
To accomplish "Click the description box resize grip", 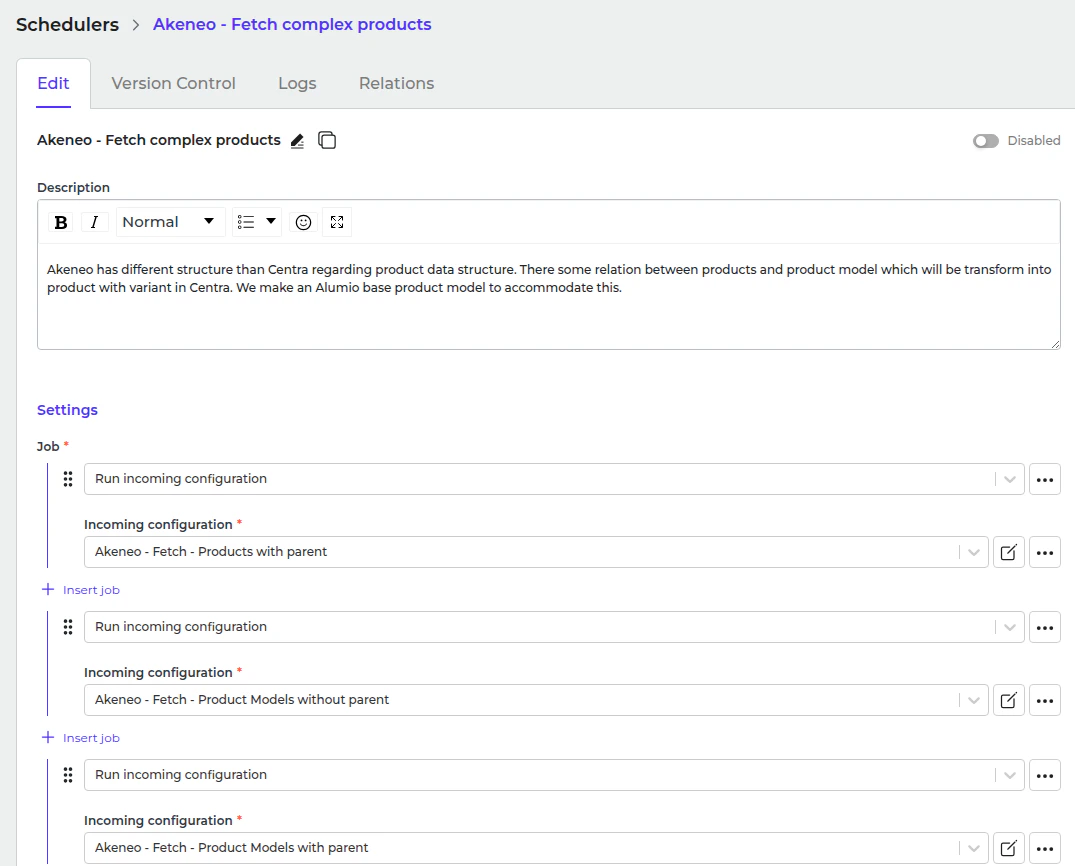I will coord(1055,344).
